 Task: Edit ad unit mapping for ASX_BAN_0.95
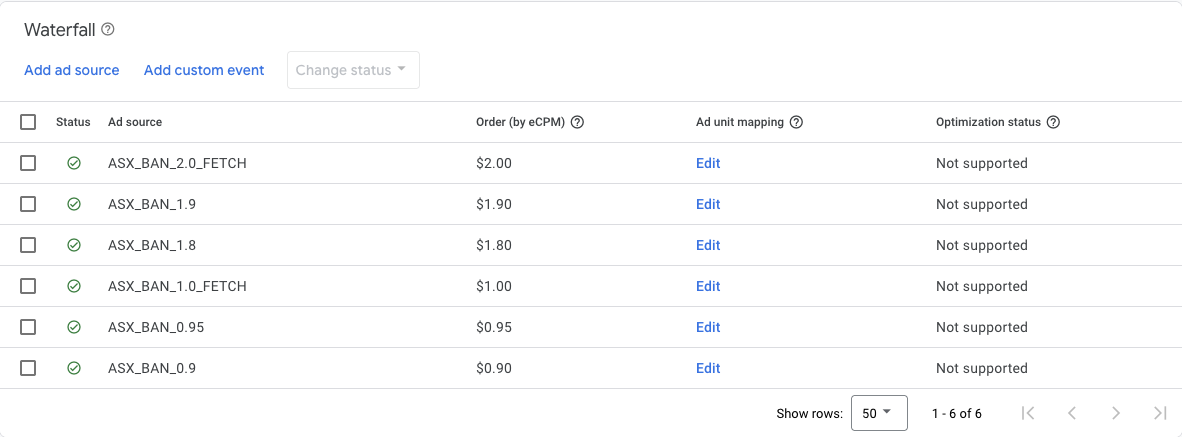[708, 327]
